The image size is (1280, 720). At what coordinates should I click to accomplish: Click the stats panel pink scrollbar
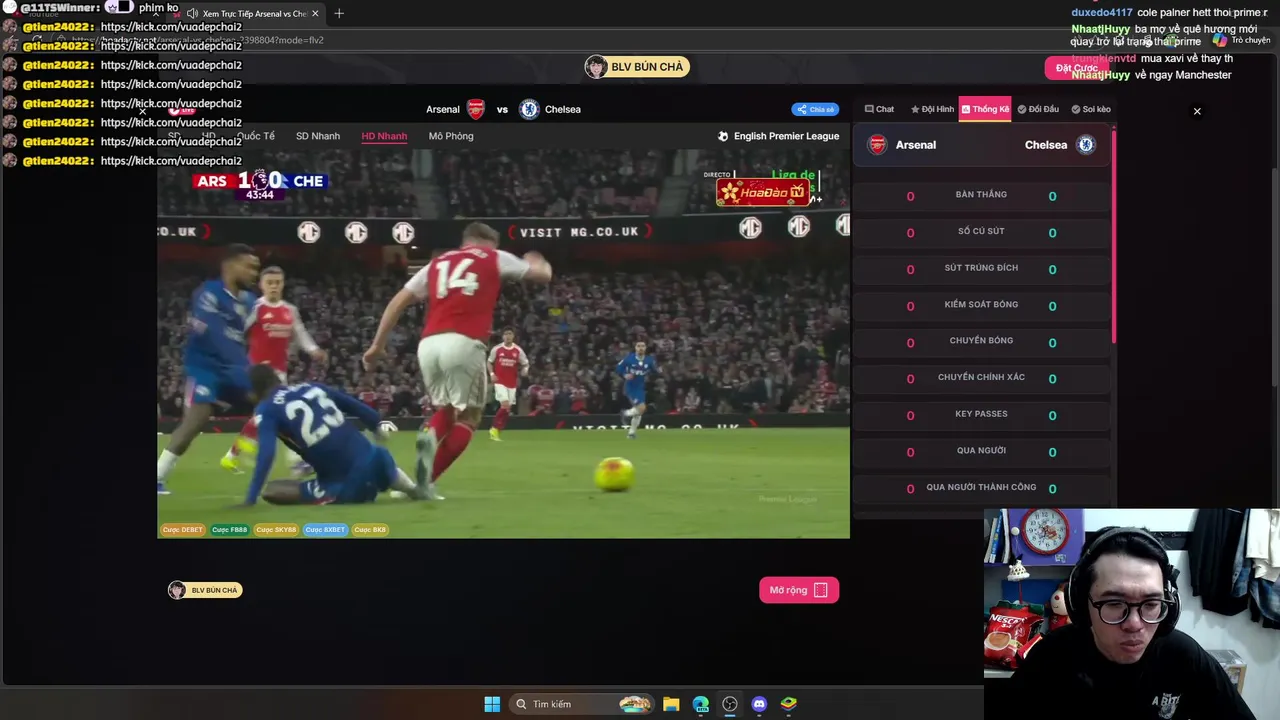1113,235
